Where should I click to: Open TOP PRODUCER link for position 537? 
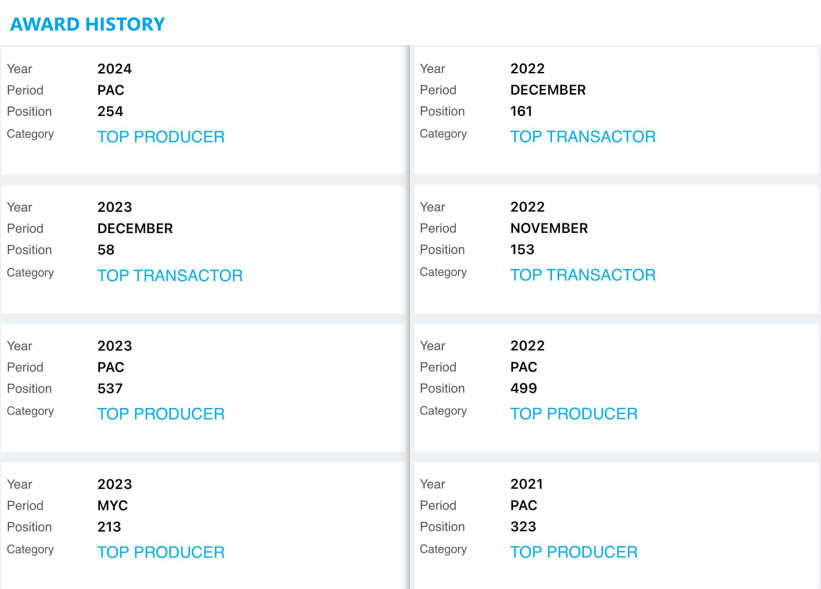tap(160, 414)
